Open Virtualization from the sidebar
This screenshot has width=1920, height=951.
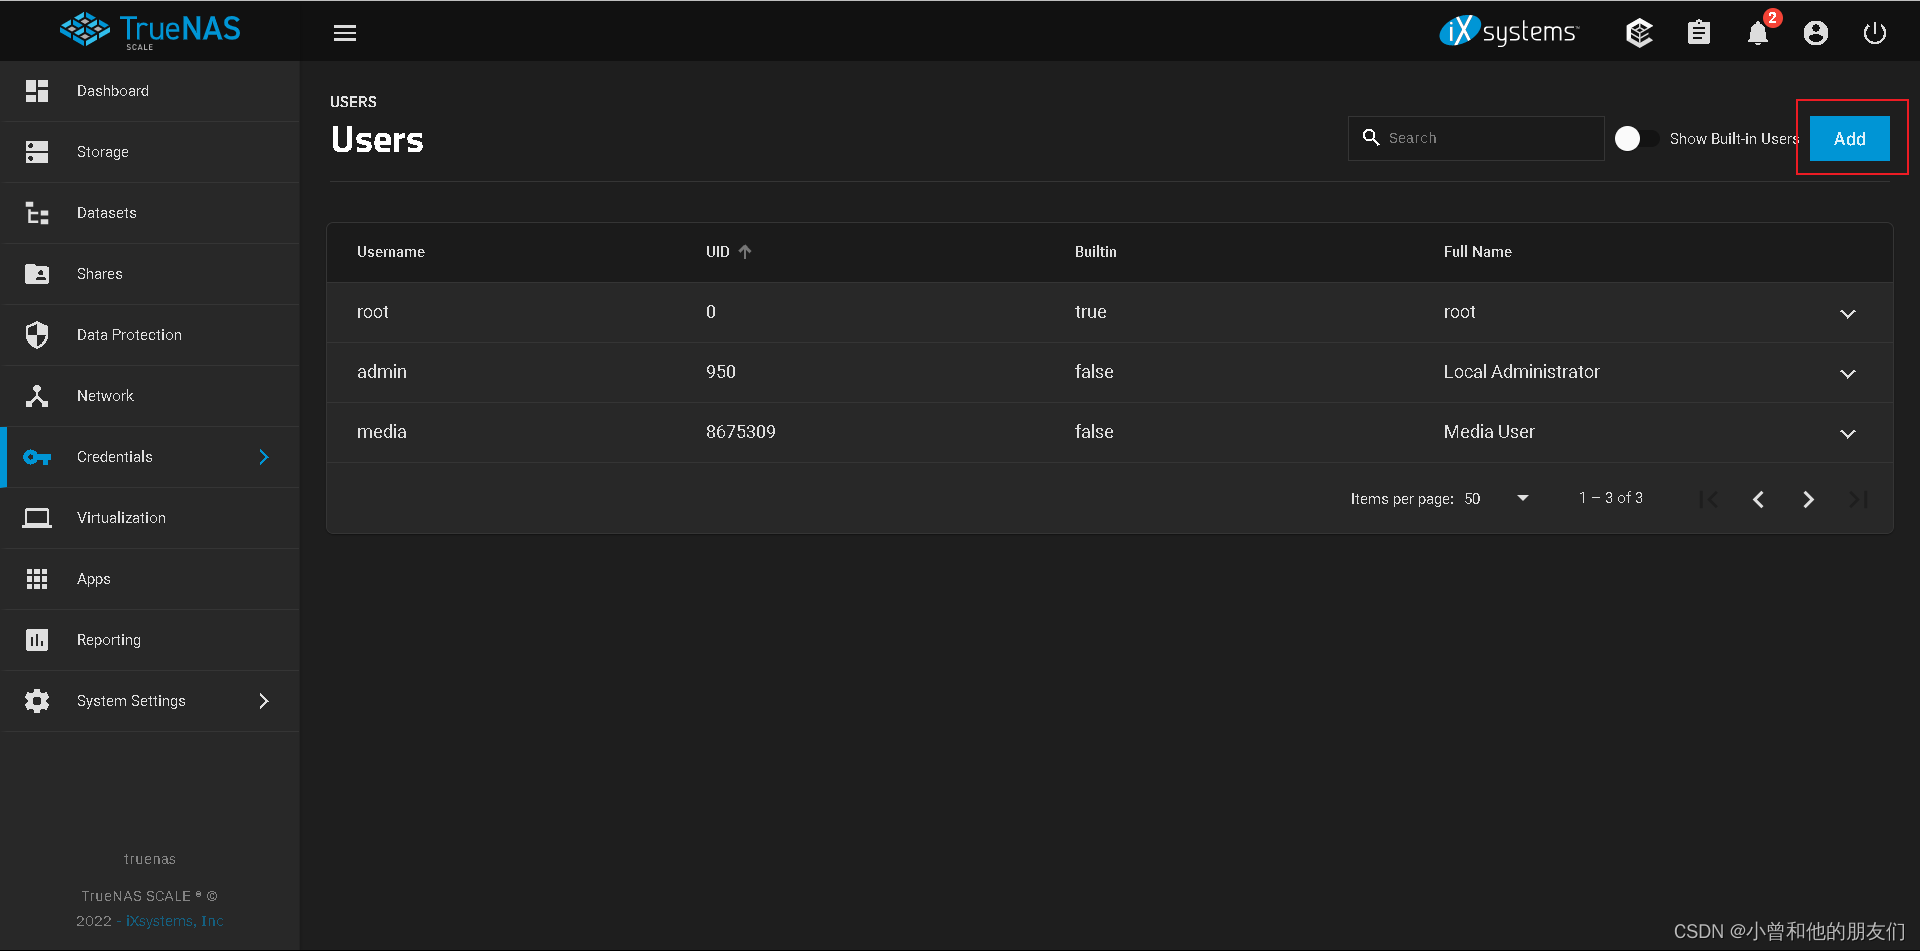pyautogui.click(x=152, y=518)
